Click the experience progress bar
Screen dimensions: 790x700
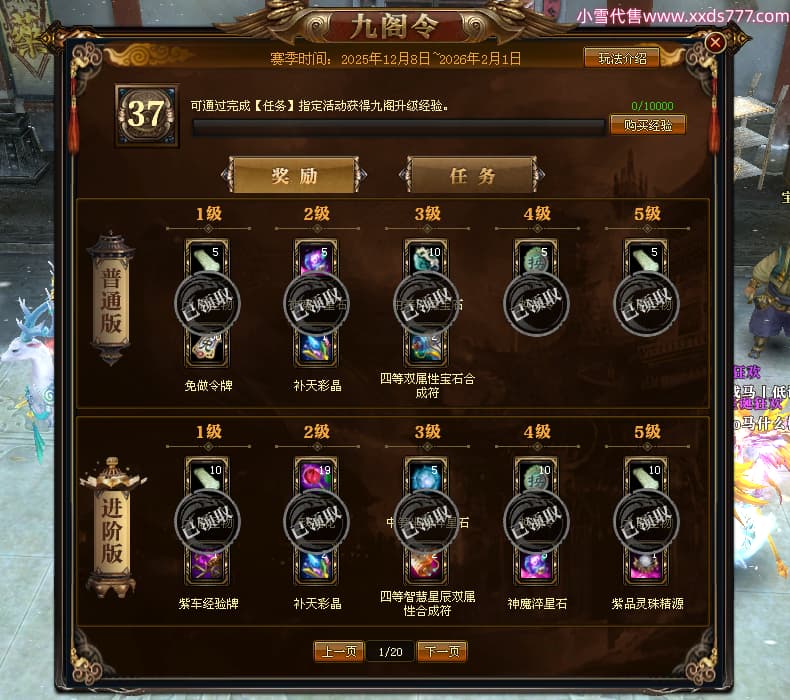pyautogui.click(x=398, y=127)
